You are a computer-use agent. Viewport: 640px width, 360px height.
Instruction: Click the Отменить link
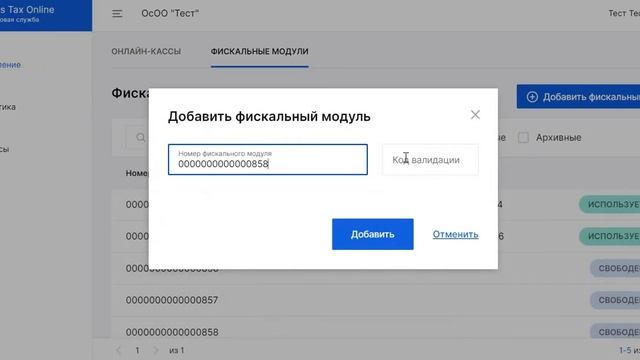456,234
